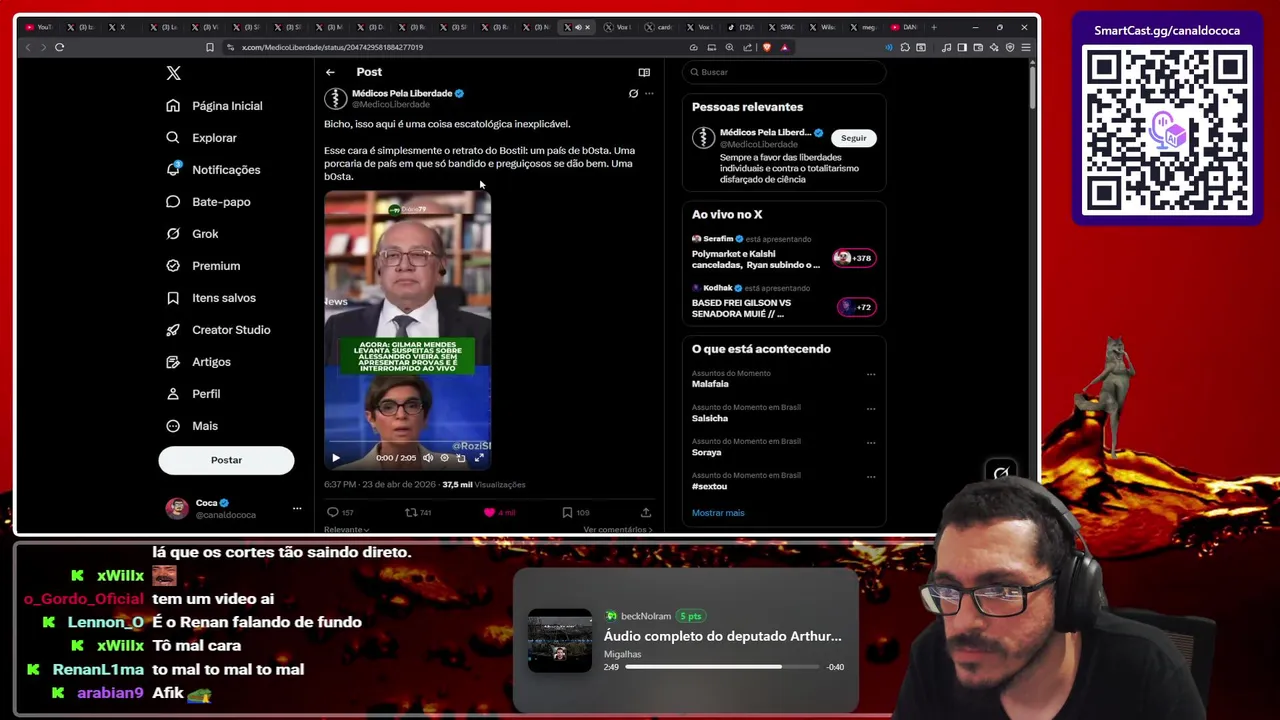Open the post's more options menu
The height and width of the screenshot is (720, 1280).
click(649, 93)
